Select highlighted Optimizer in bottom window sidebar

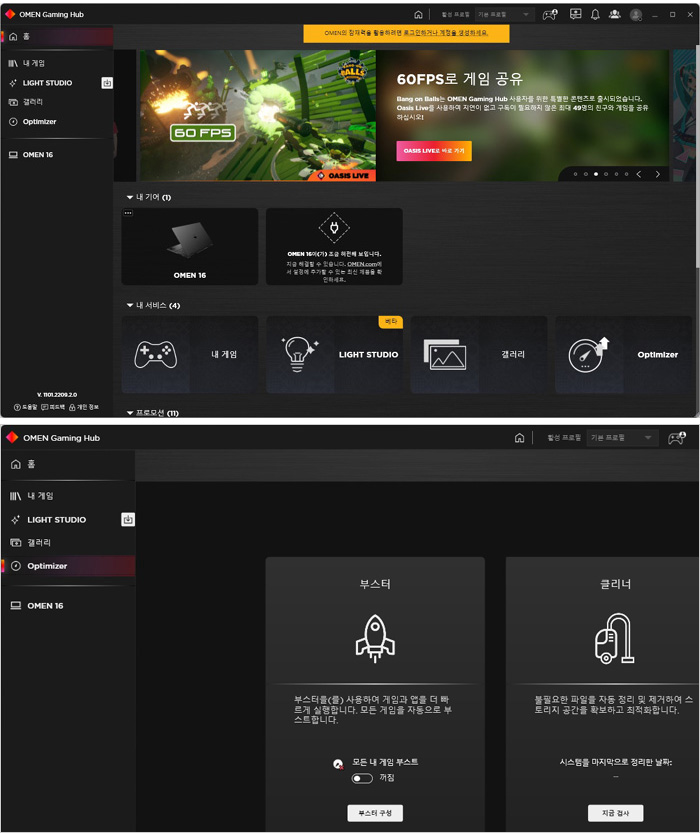coord(68,566)
